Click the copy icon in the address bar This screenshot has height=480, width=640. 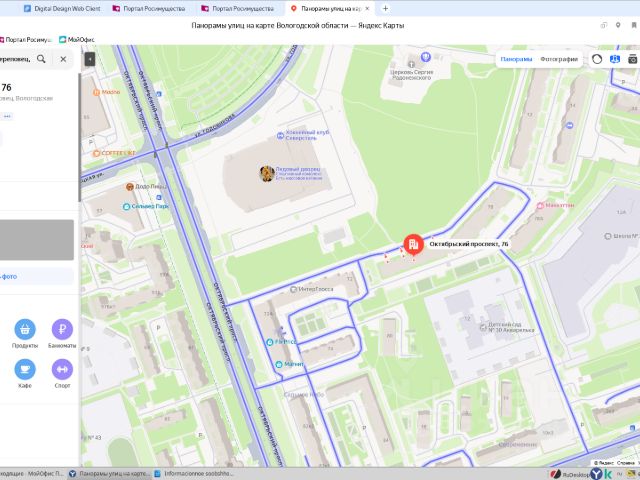coord(604,25)
